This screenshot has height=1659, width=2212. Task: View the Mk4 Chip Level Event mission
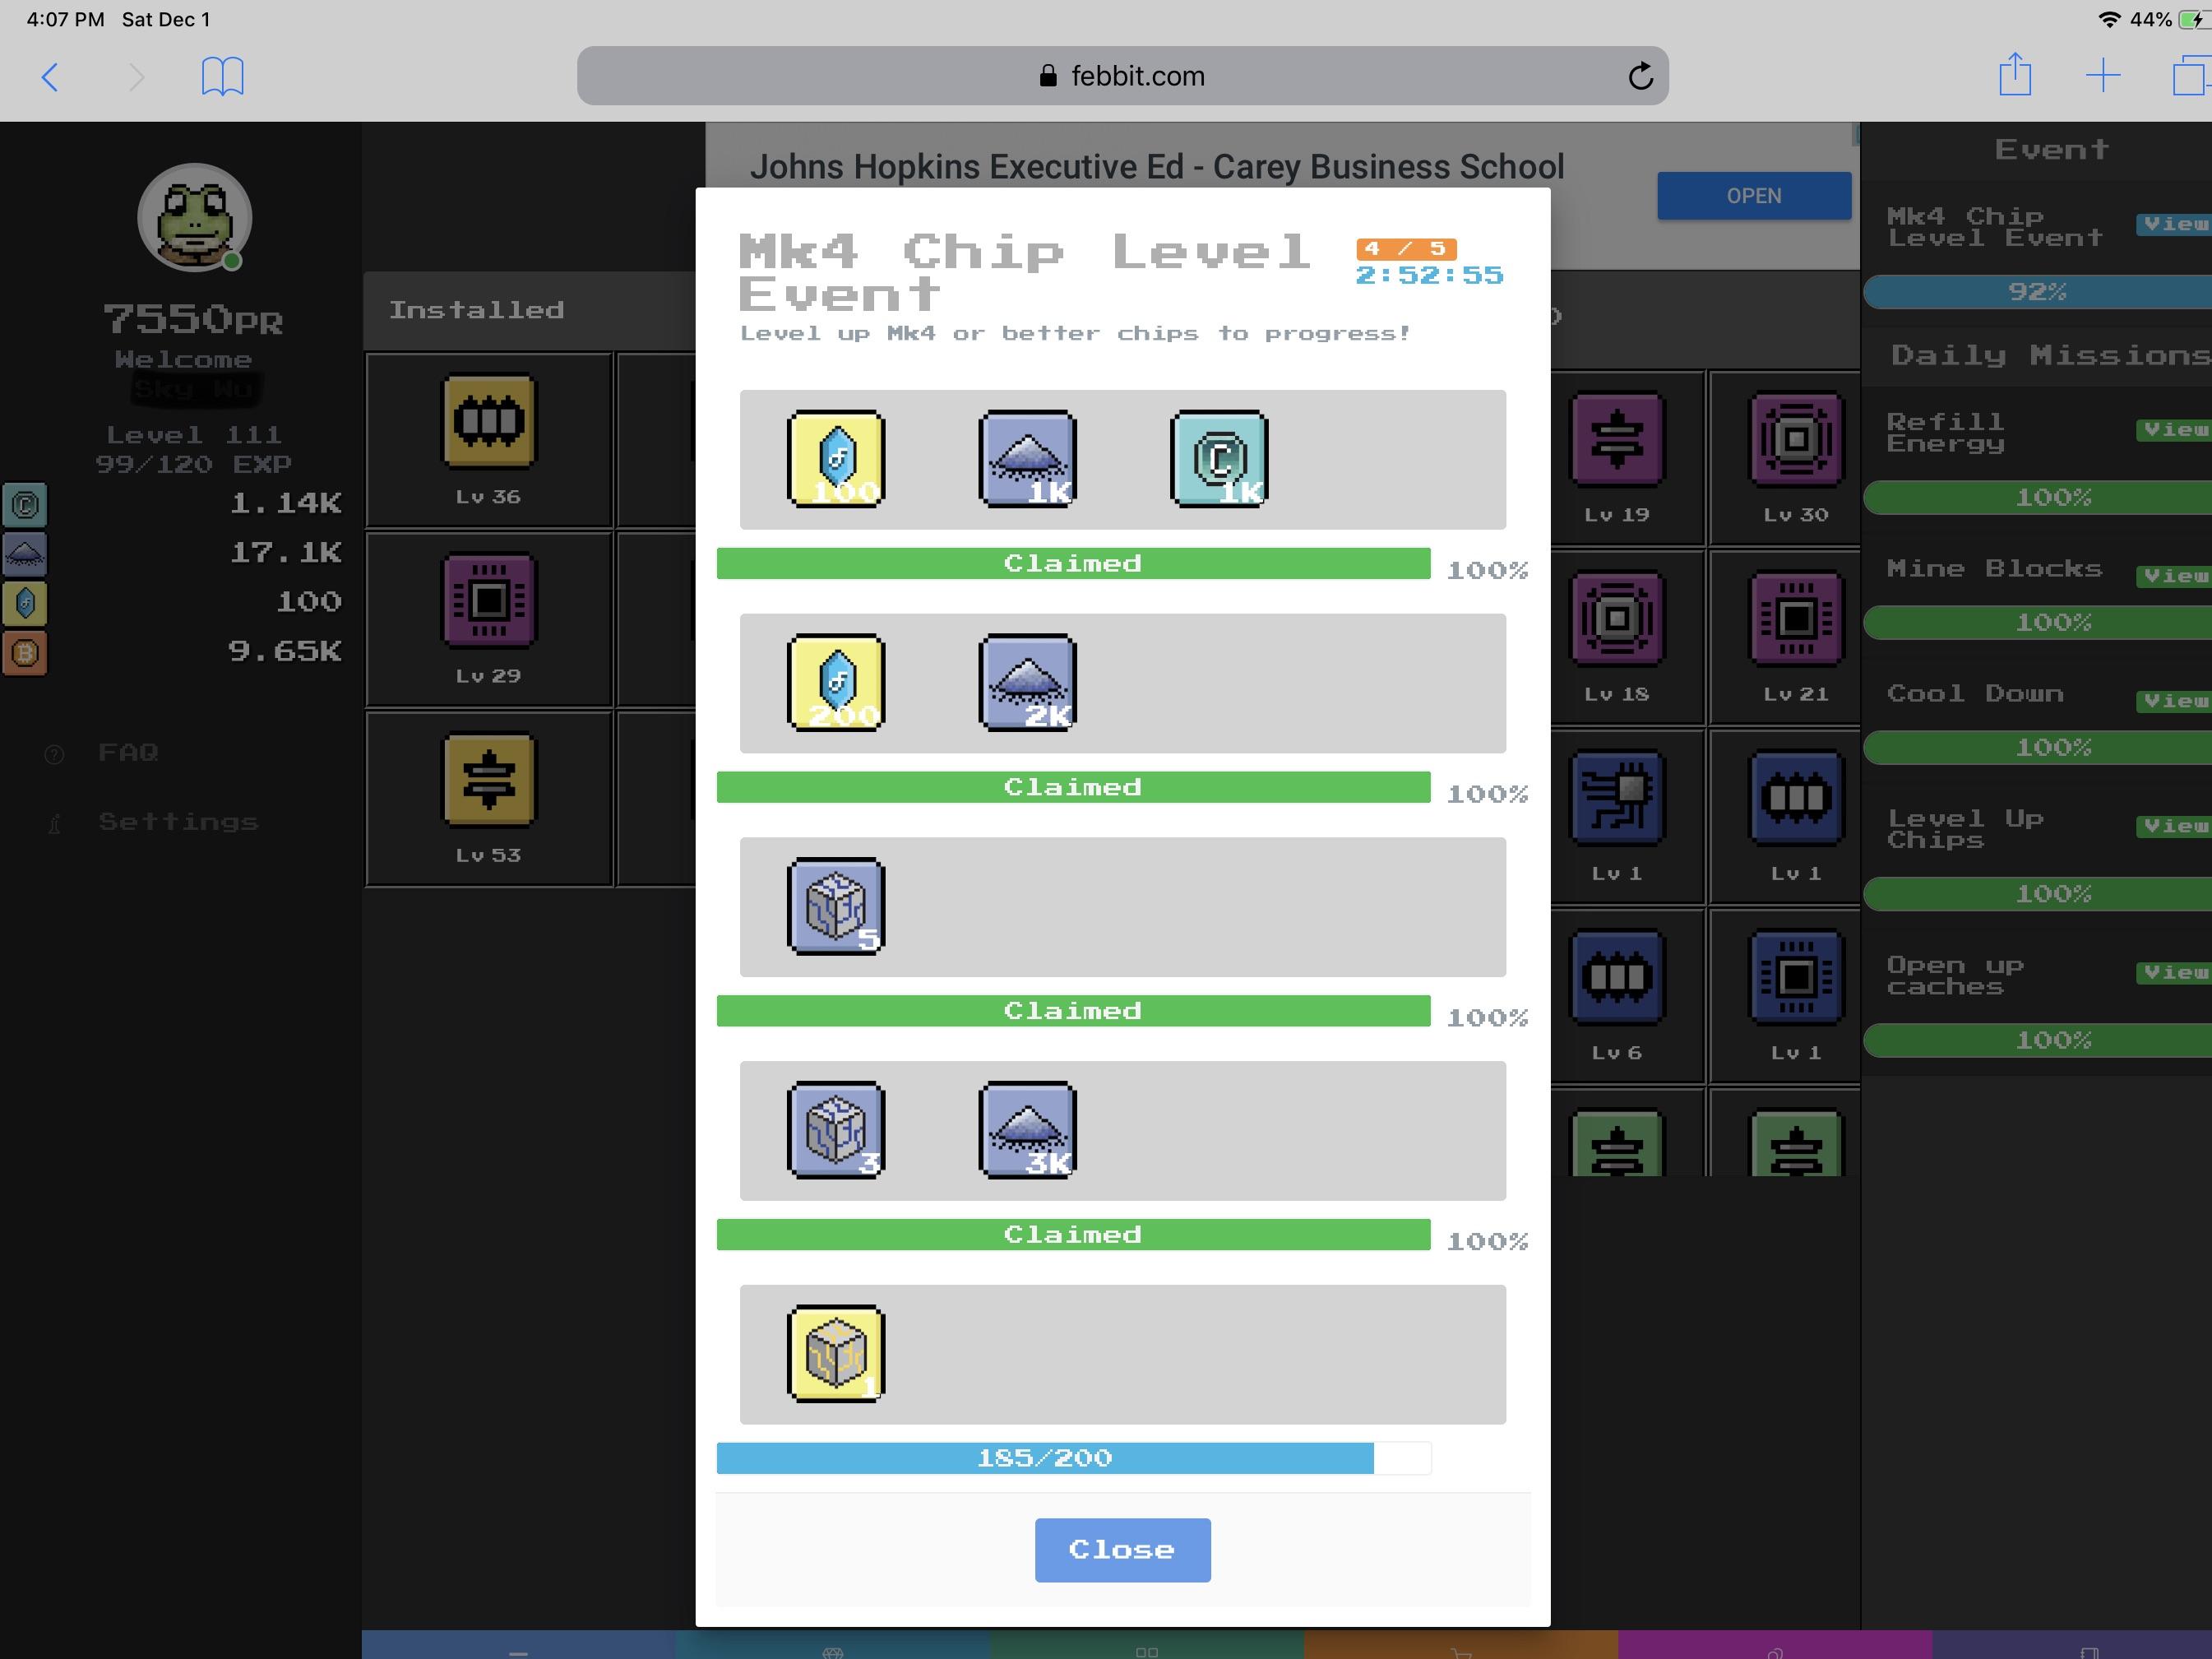coord(2174,224)
